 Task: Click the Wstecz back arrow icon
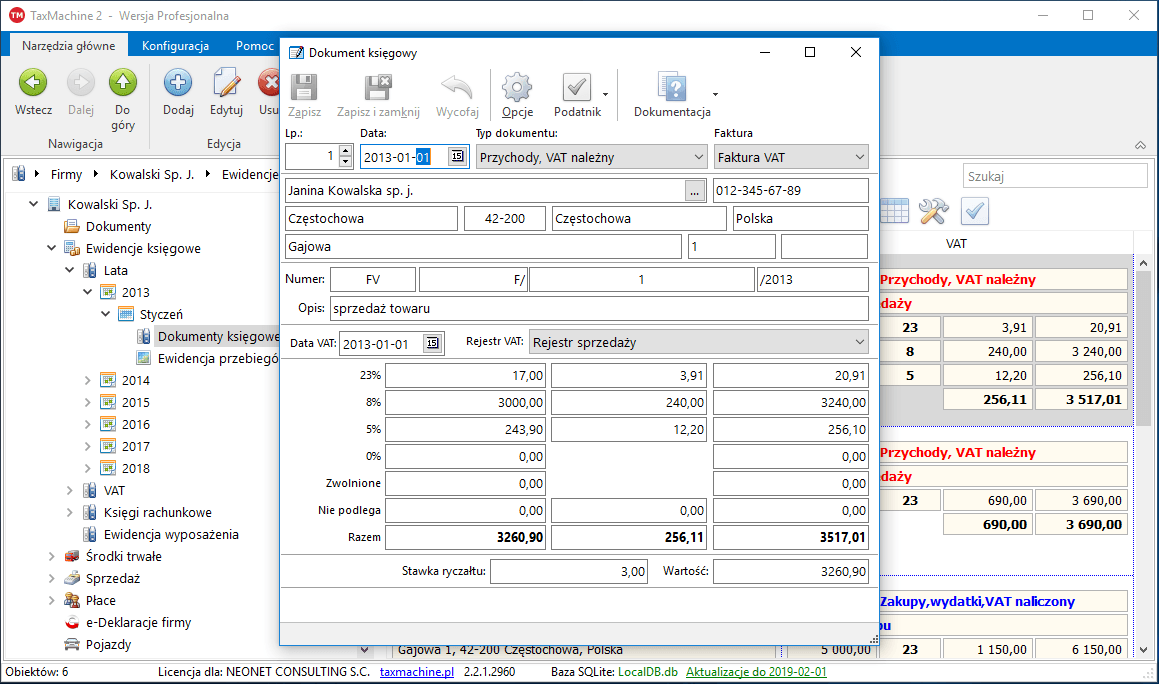coord(33,84)
